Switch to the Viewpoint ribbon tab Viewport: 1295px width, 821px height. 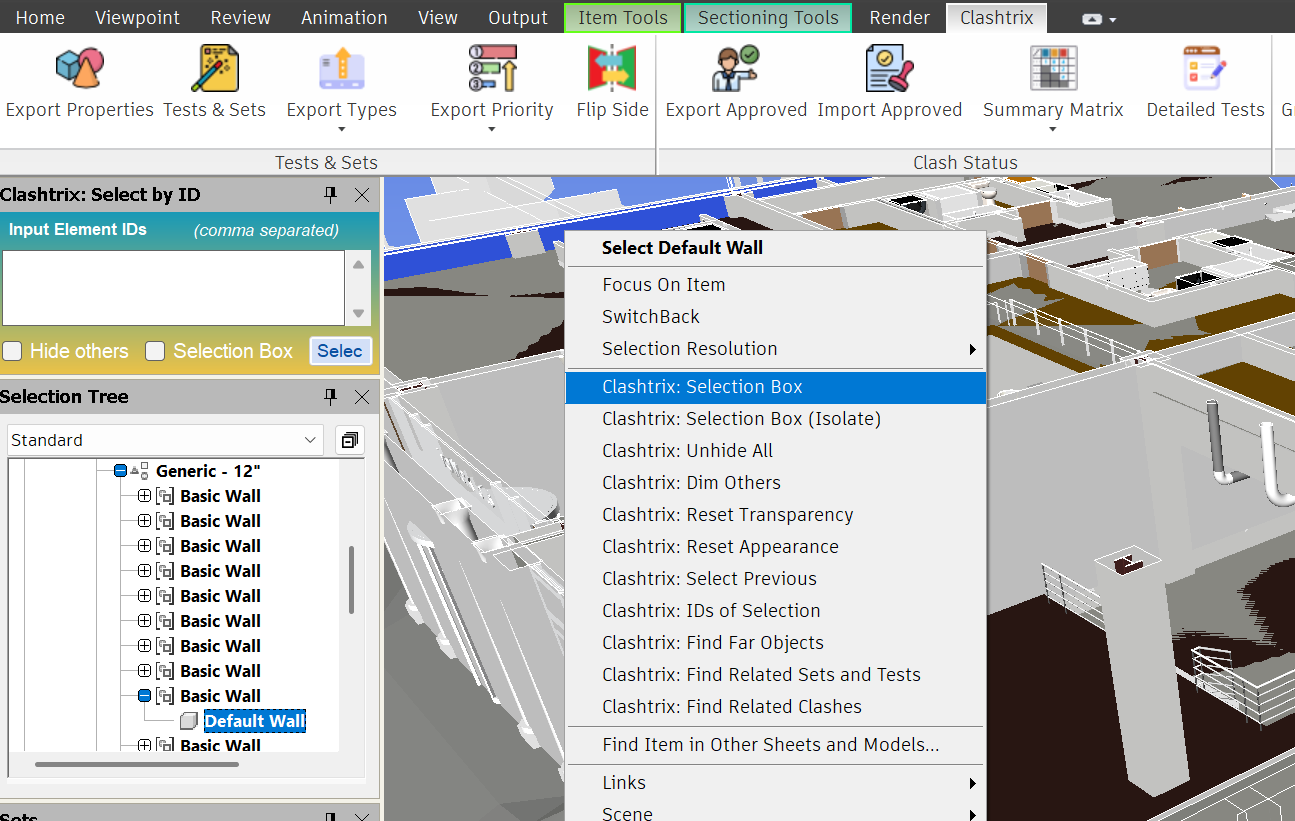click(138, 18)
